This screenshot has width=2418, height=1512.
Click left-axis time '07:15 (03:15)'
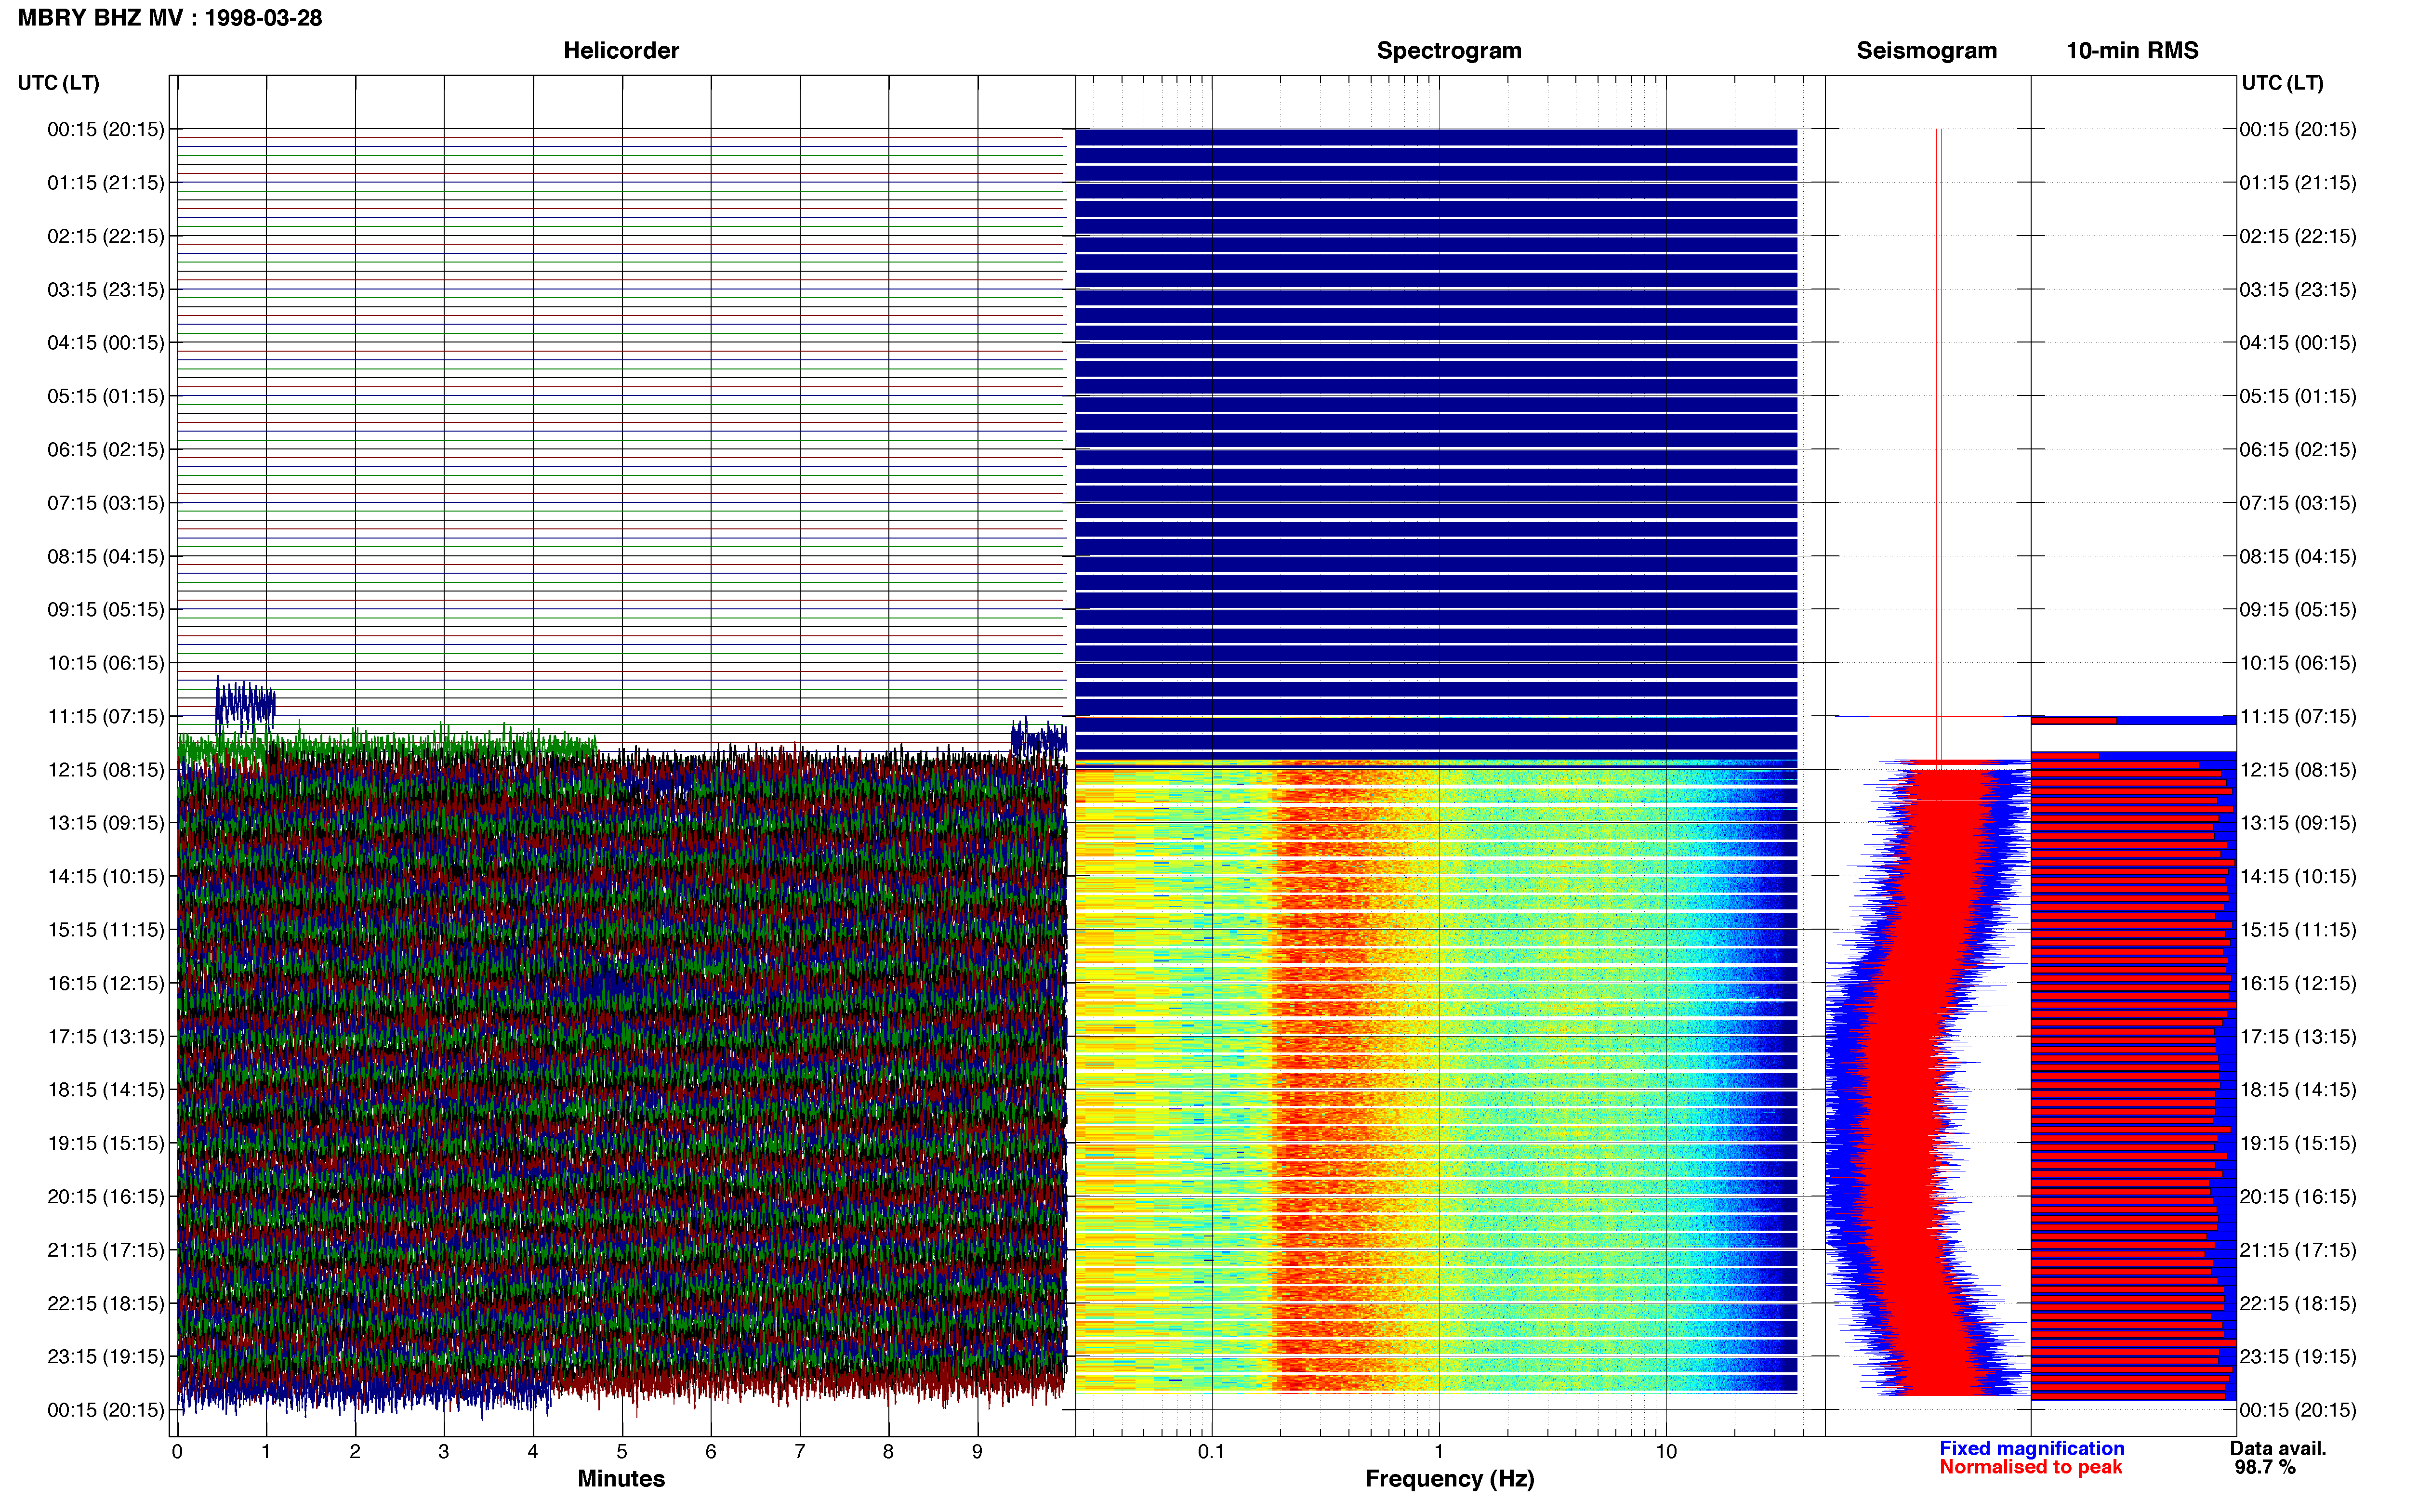[106, 503]
